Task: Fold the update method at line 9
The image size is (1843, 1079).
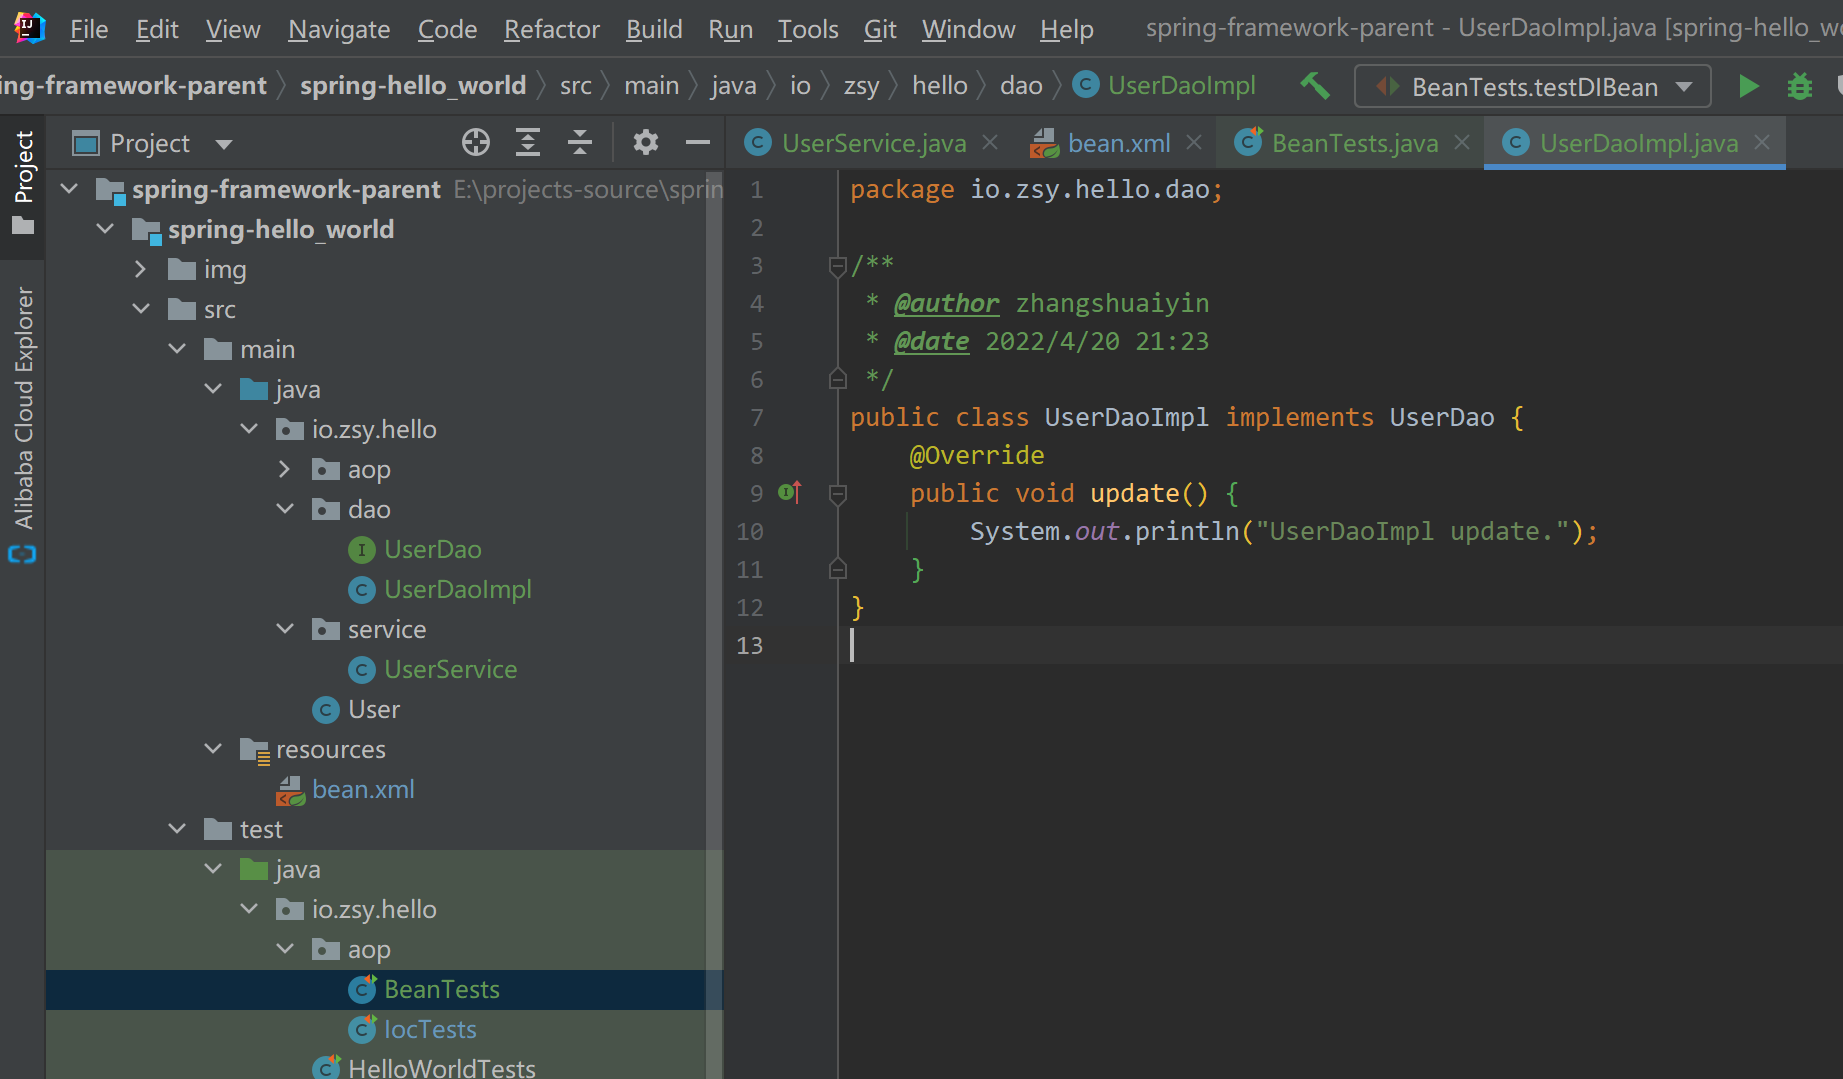Action: coord(838,494)
